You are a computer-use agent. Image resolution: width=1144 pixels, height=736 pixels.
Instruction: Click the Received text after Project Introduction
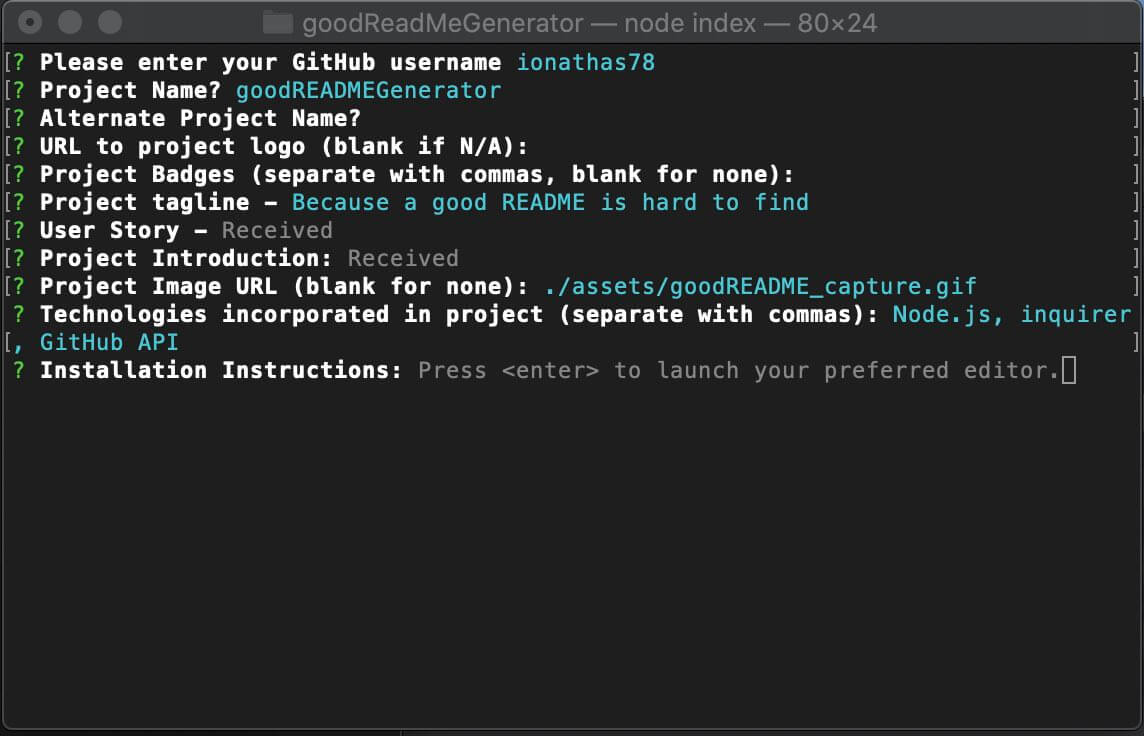[403, 258]
